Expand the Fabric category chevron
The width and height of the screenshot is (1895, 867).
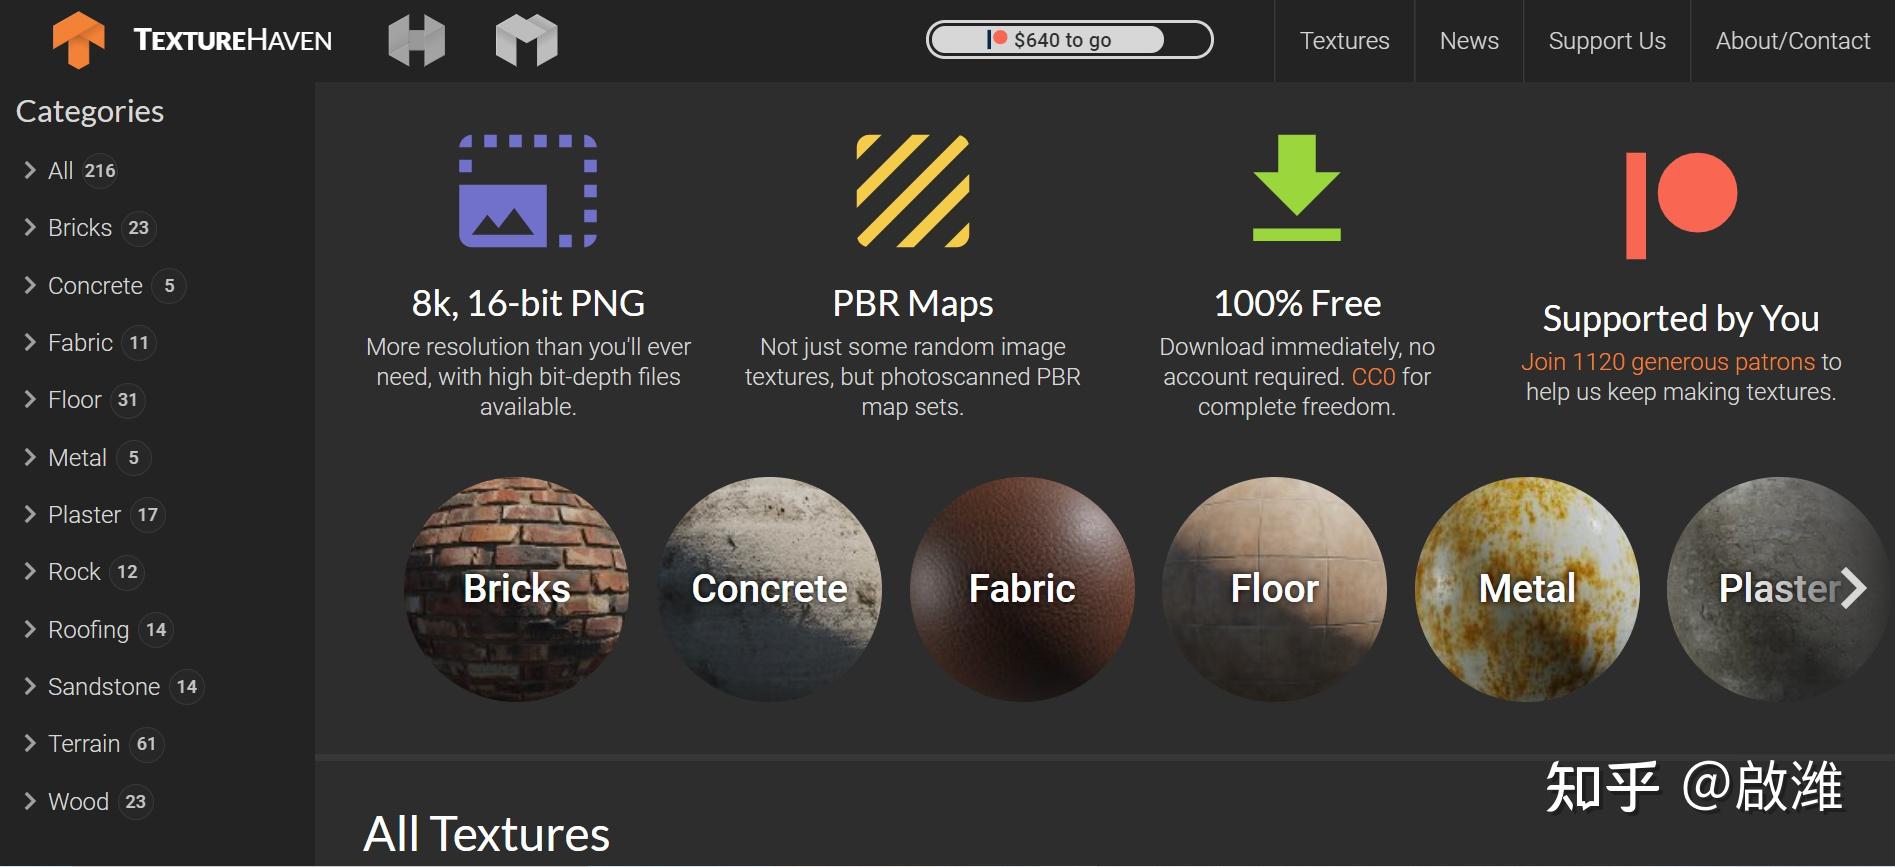30,342
